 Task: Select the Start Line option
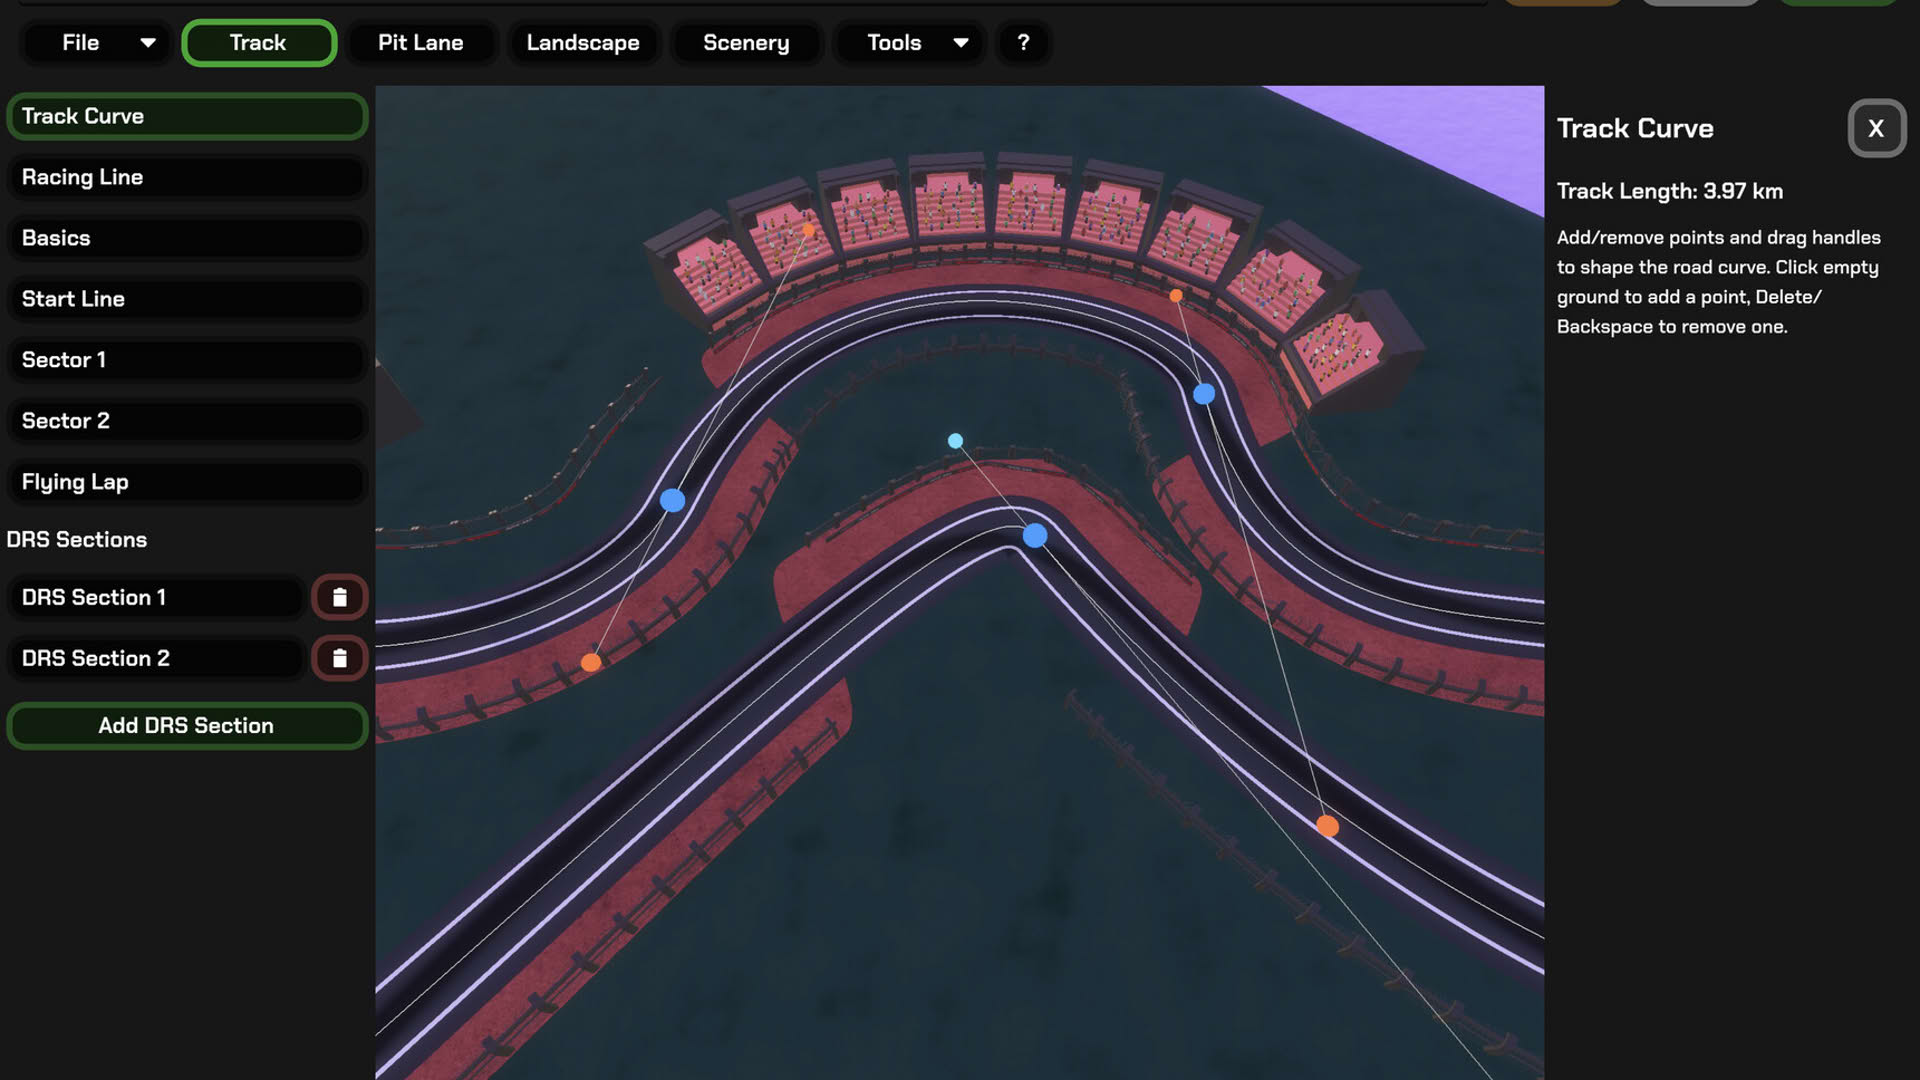187,299
